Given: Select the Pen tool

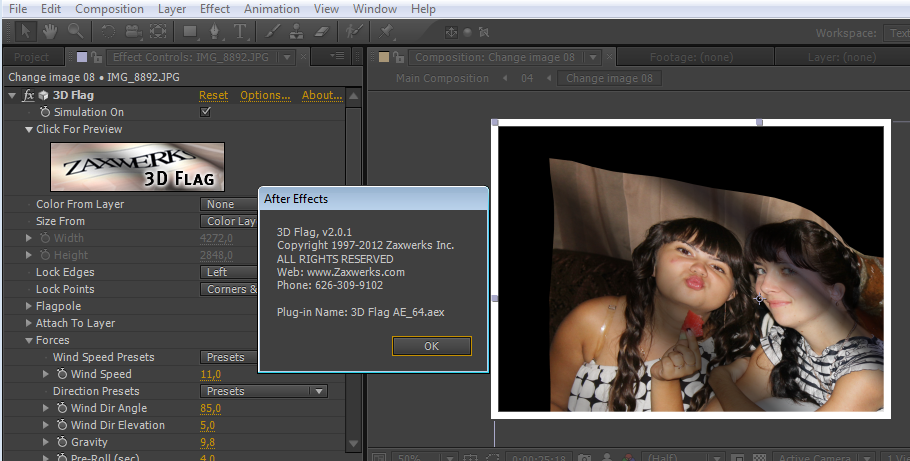Looking at the screenshot, I should [x=216, y=33].
